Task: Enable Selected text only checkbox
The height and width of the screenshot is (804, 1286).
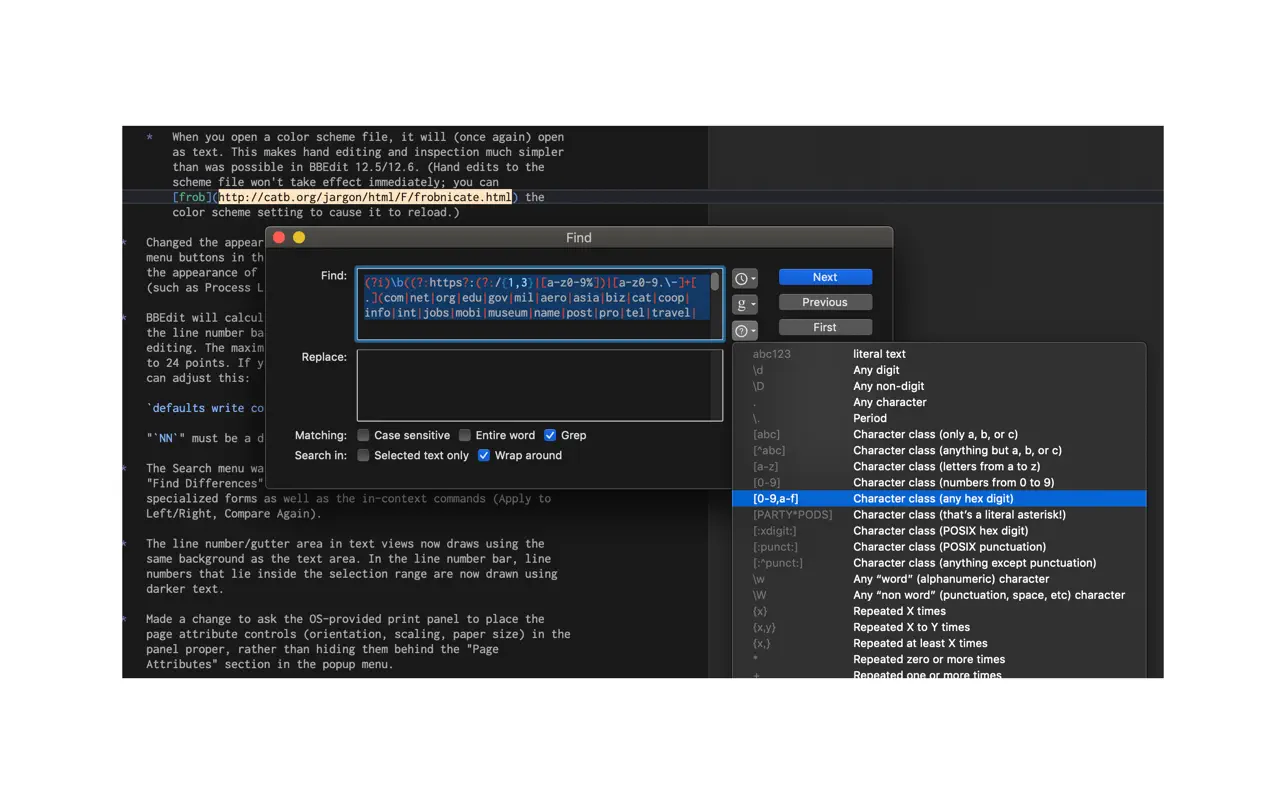Action: (364, 455)
